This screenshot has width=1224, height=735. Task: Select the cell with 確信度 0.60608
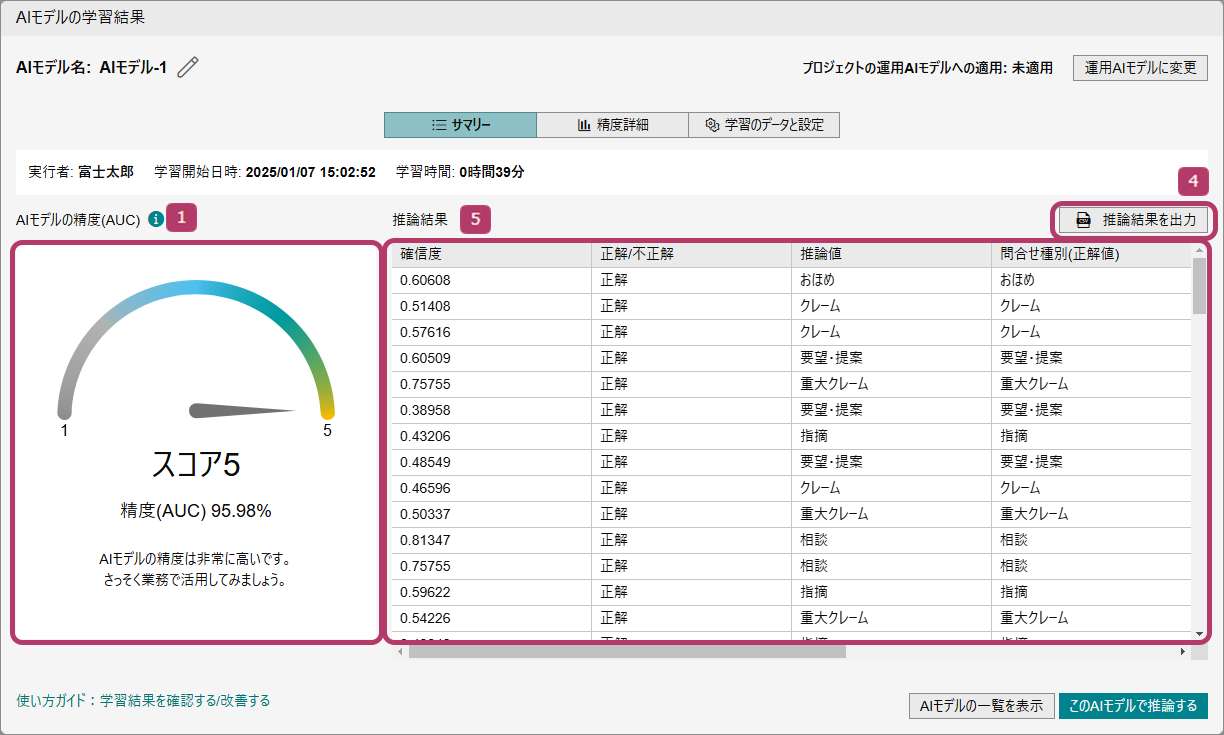pyautogui.click(x=491, y=280)
